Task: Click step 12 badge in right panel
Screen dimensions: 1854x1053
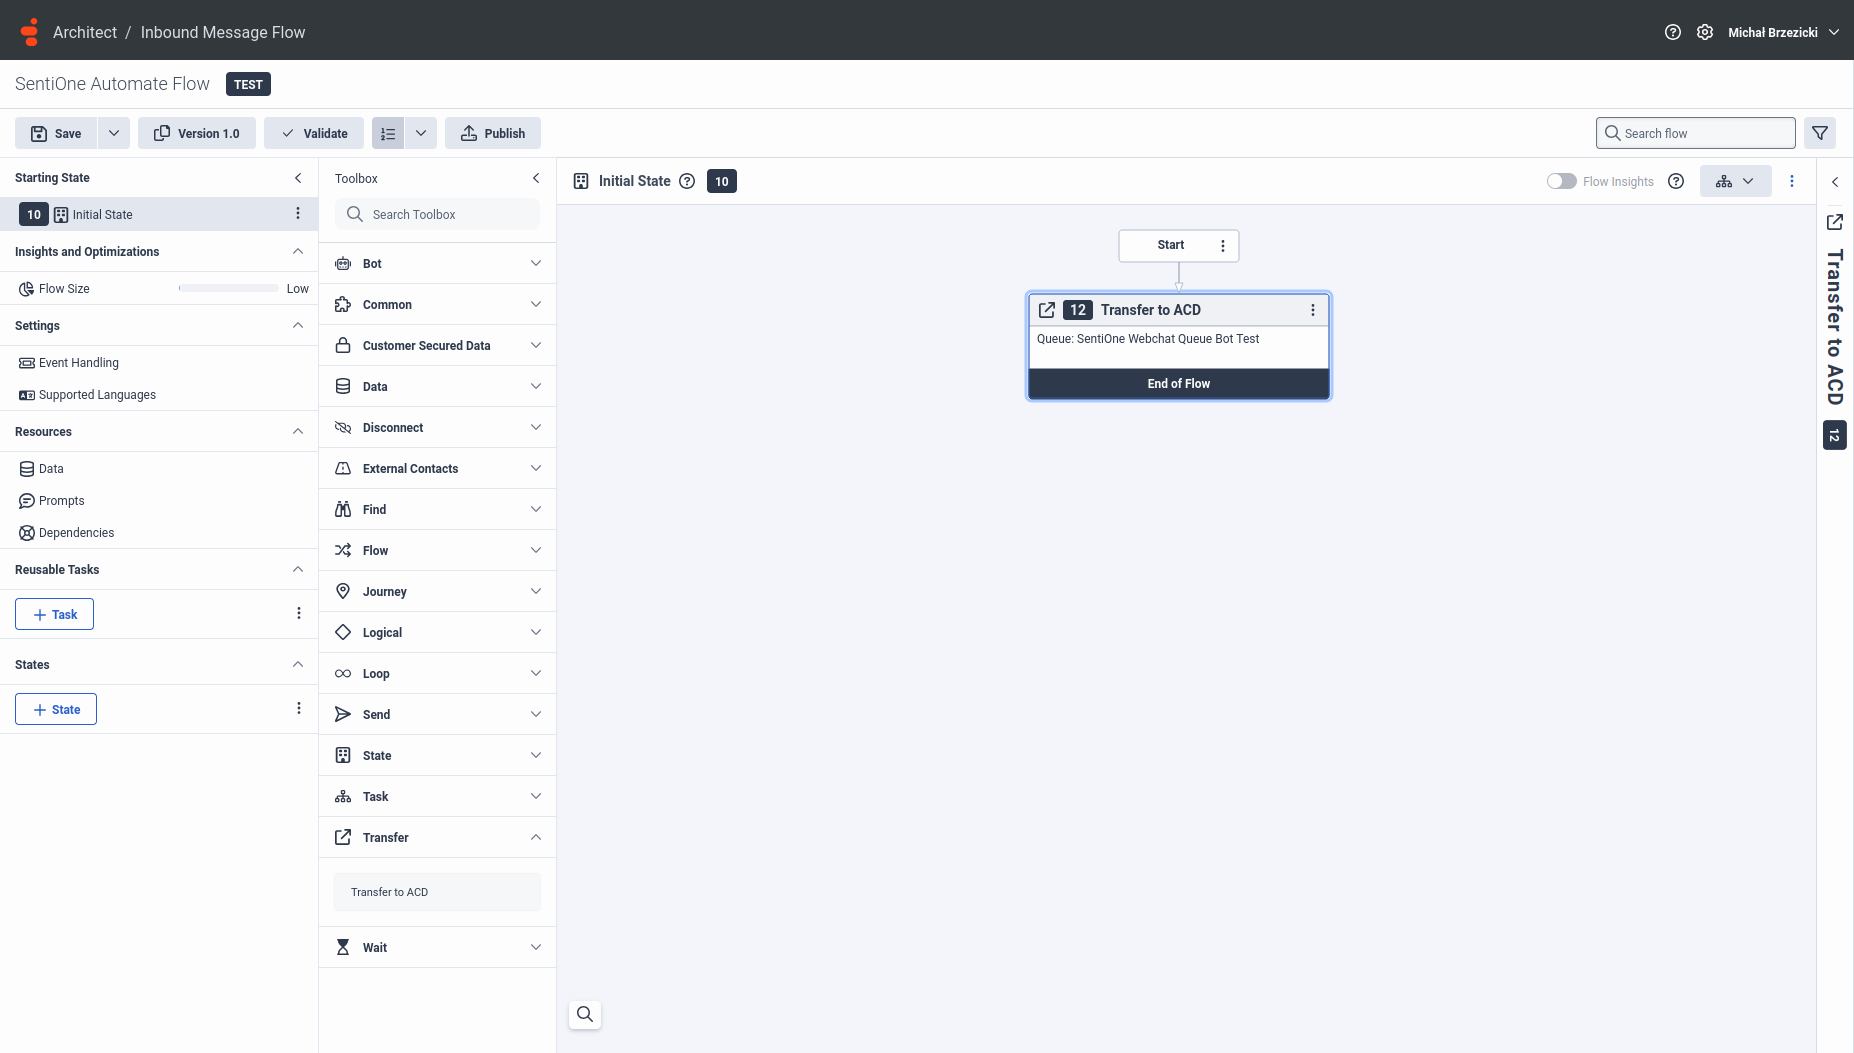Action: [x=1835, y=435]
